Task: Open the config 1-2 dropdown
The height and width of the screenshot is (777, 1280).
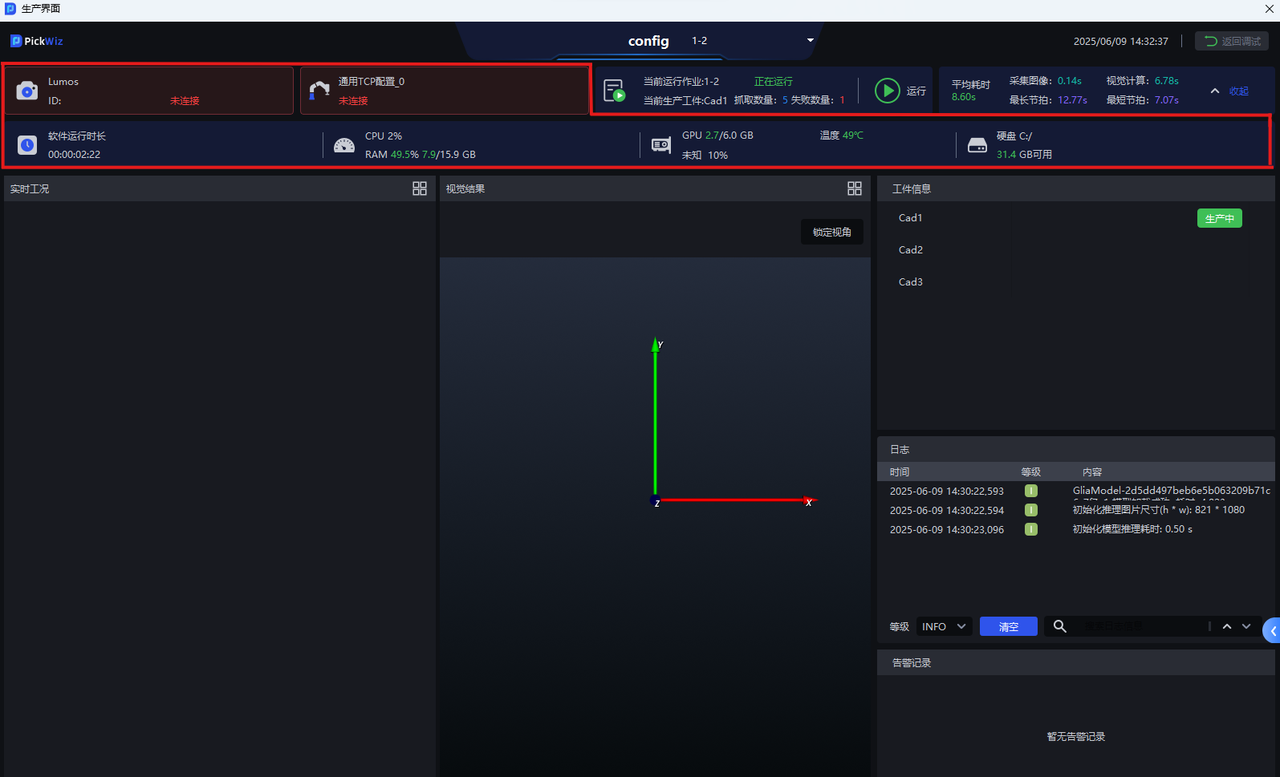Action: tap(810, 41)
